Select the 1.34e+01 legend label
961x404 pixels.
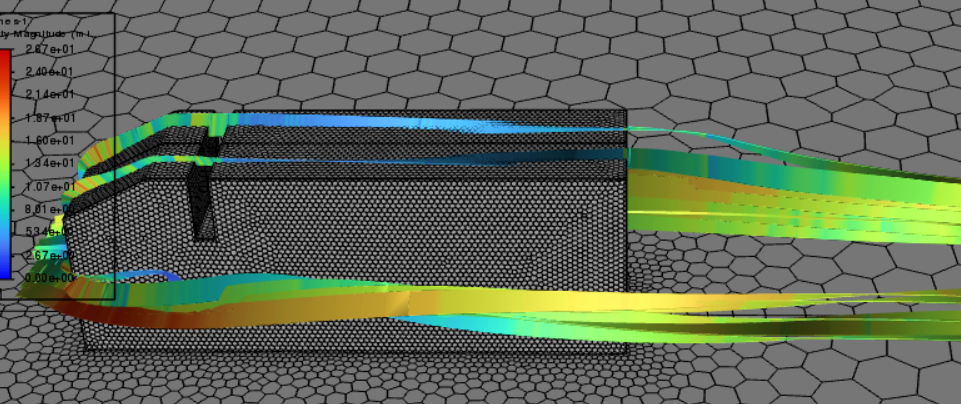50,163
